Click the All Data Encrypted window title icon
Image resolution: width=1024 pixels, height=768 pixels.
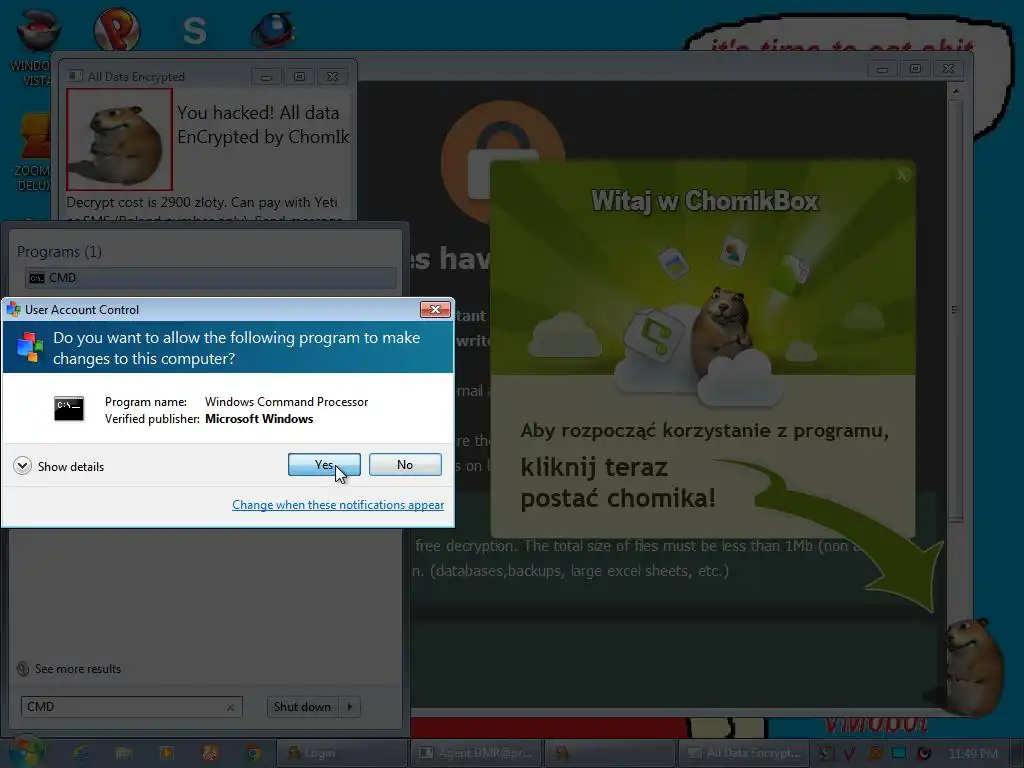click(76, 76)
